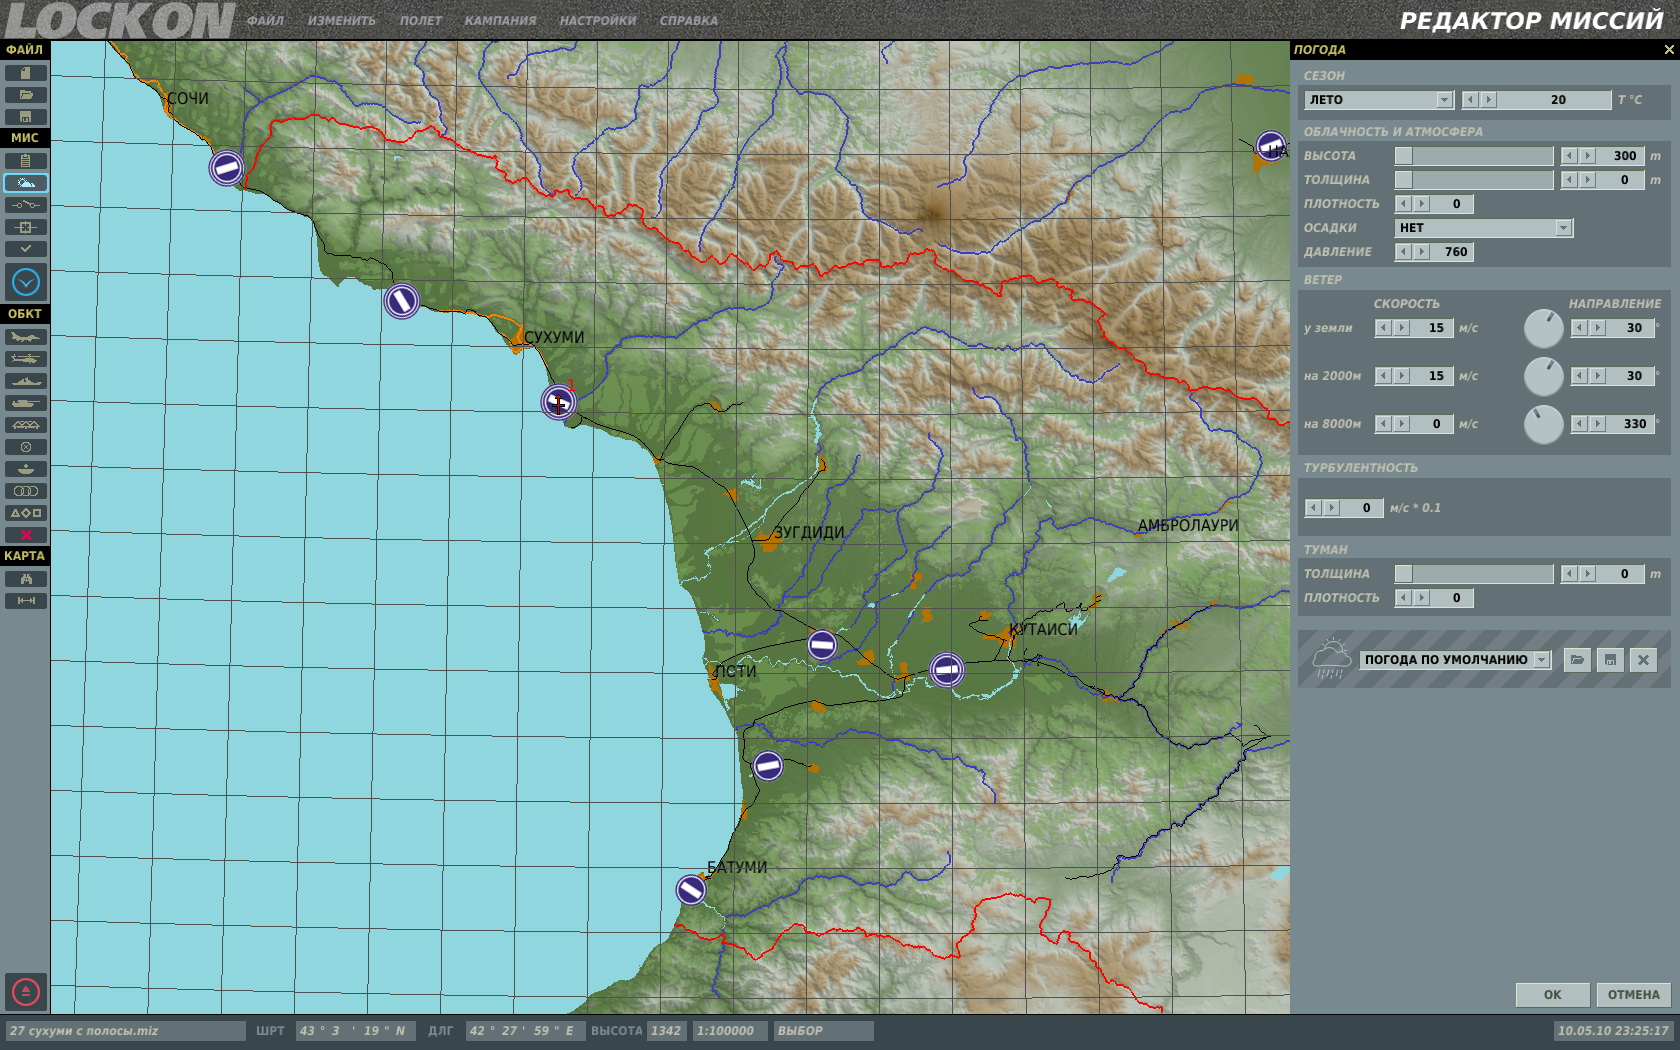1680x1050 pixels.
Task: Confirm weather settings with OK button
Action: tap(1552, 995)
